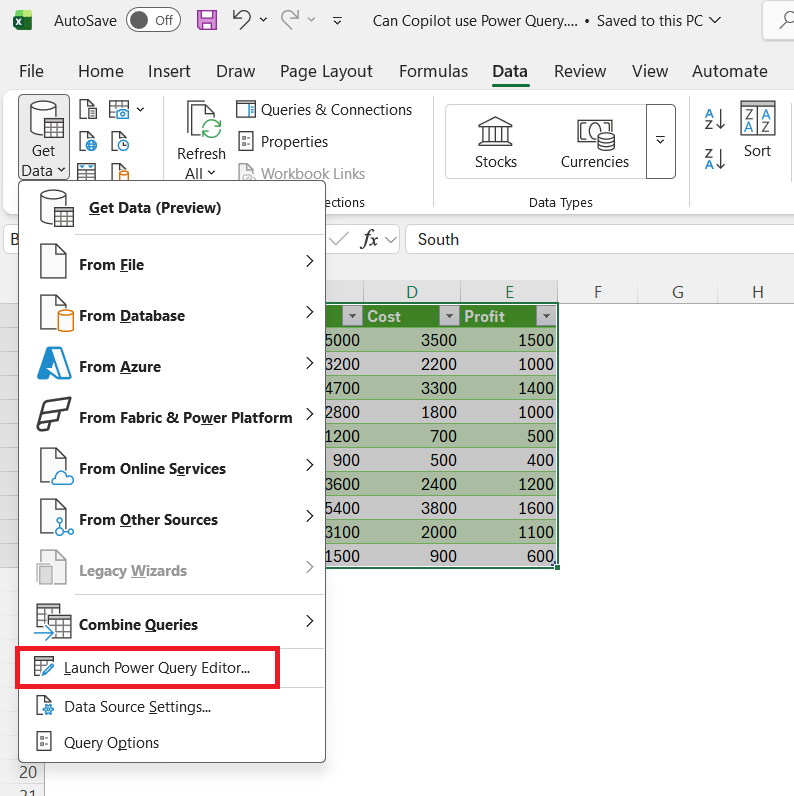This screenshot has height=796, width=794.
Task: Click the Cost cell showing 2400
Action: pos(412,484)
